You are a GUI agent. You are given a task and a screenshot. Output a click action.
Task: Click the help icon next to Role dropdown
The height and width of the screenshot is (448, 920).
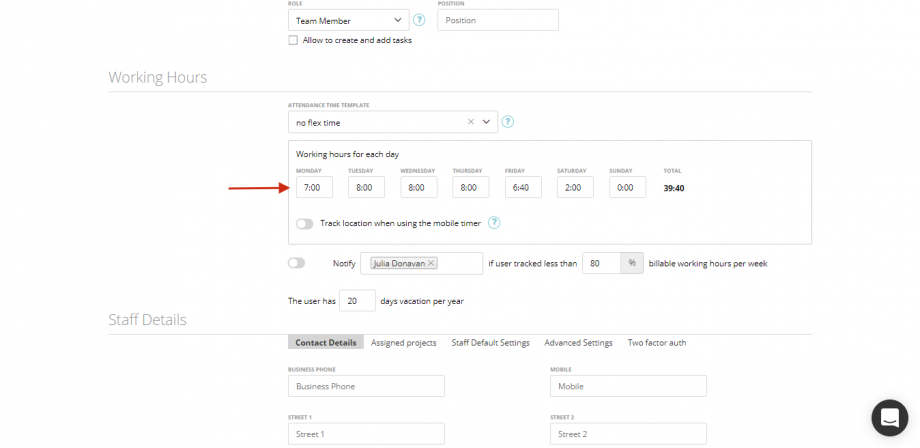[x=418, y=20]
